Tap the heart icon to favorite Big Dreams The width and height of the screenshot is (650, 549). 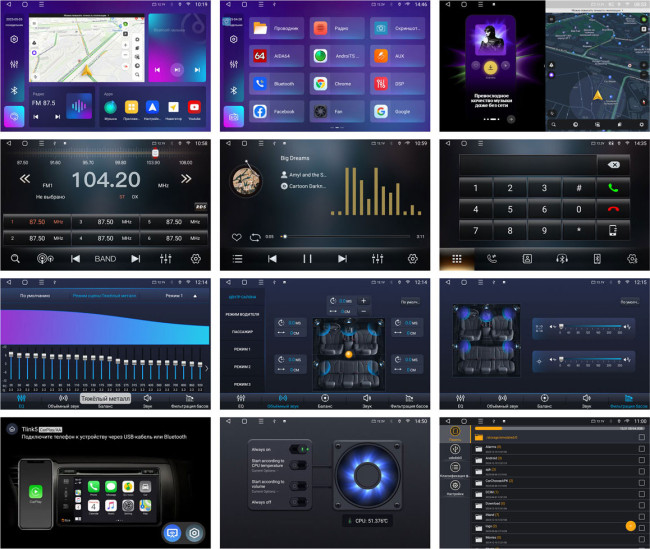pos(236,237)
